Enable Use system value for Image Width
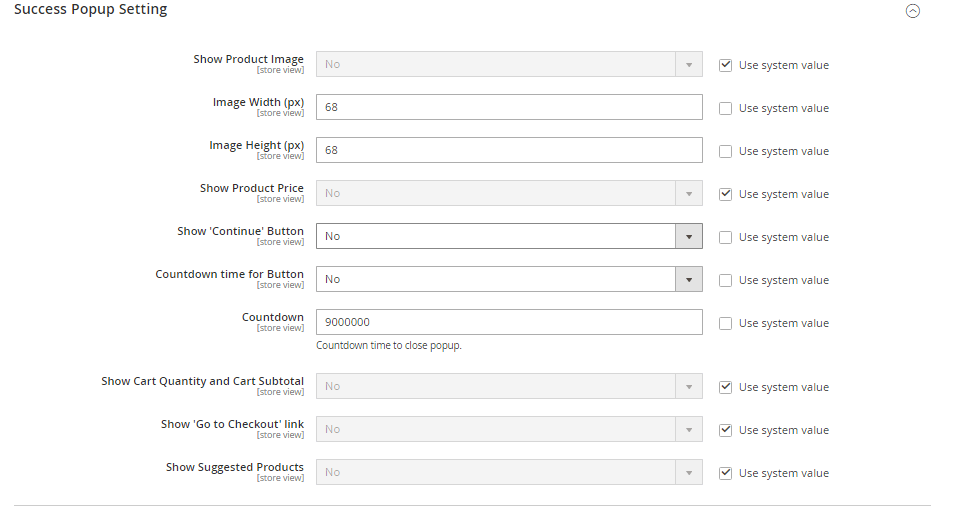This screenshot has height=510, width=954. point(726,108)
